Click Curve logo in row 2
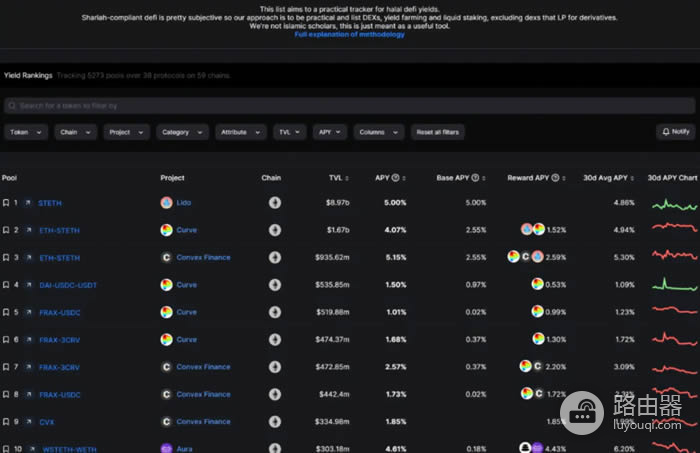700x453 pixels. click(167, 230)
